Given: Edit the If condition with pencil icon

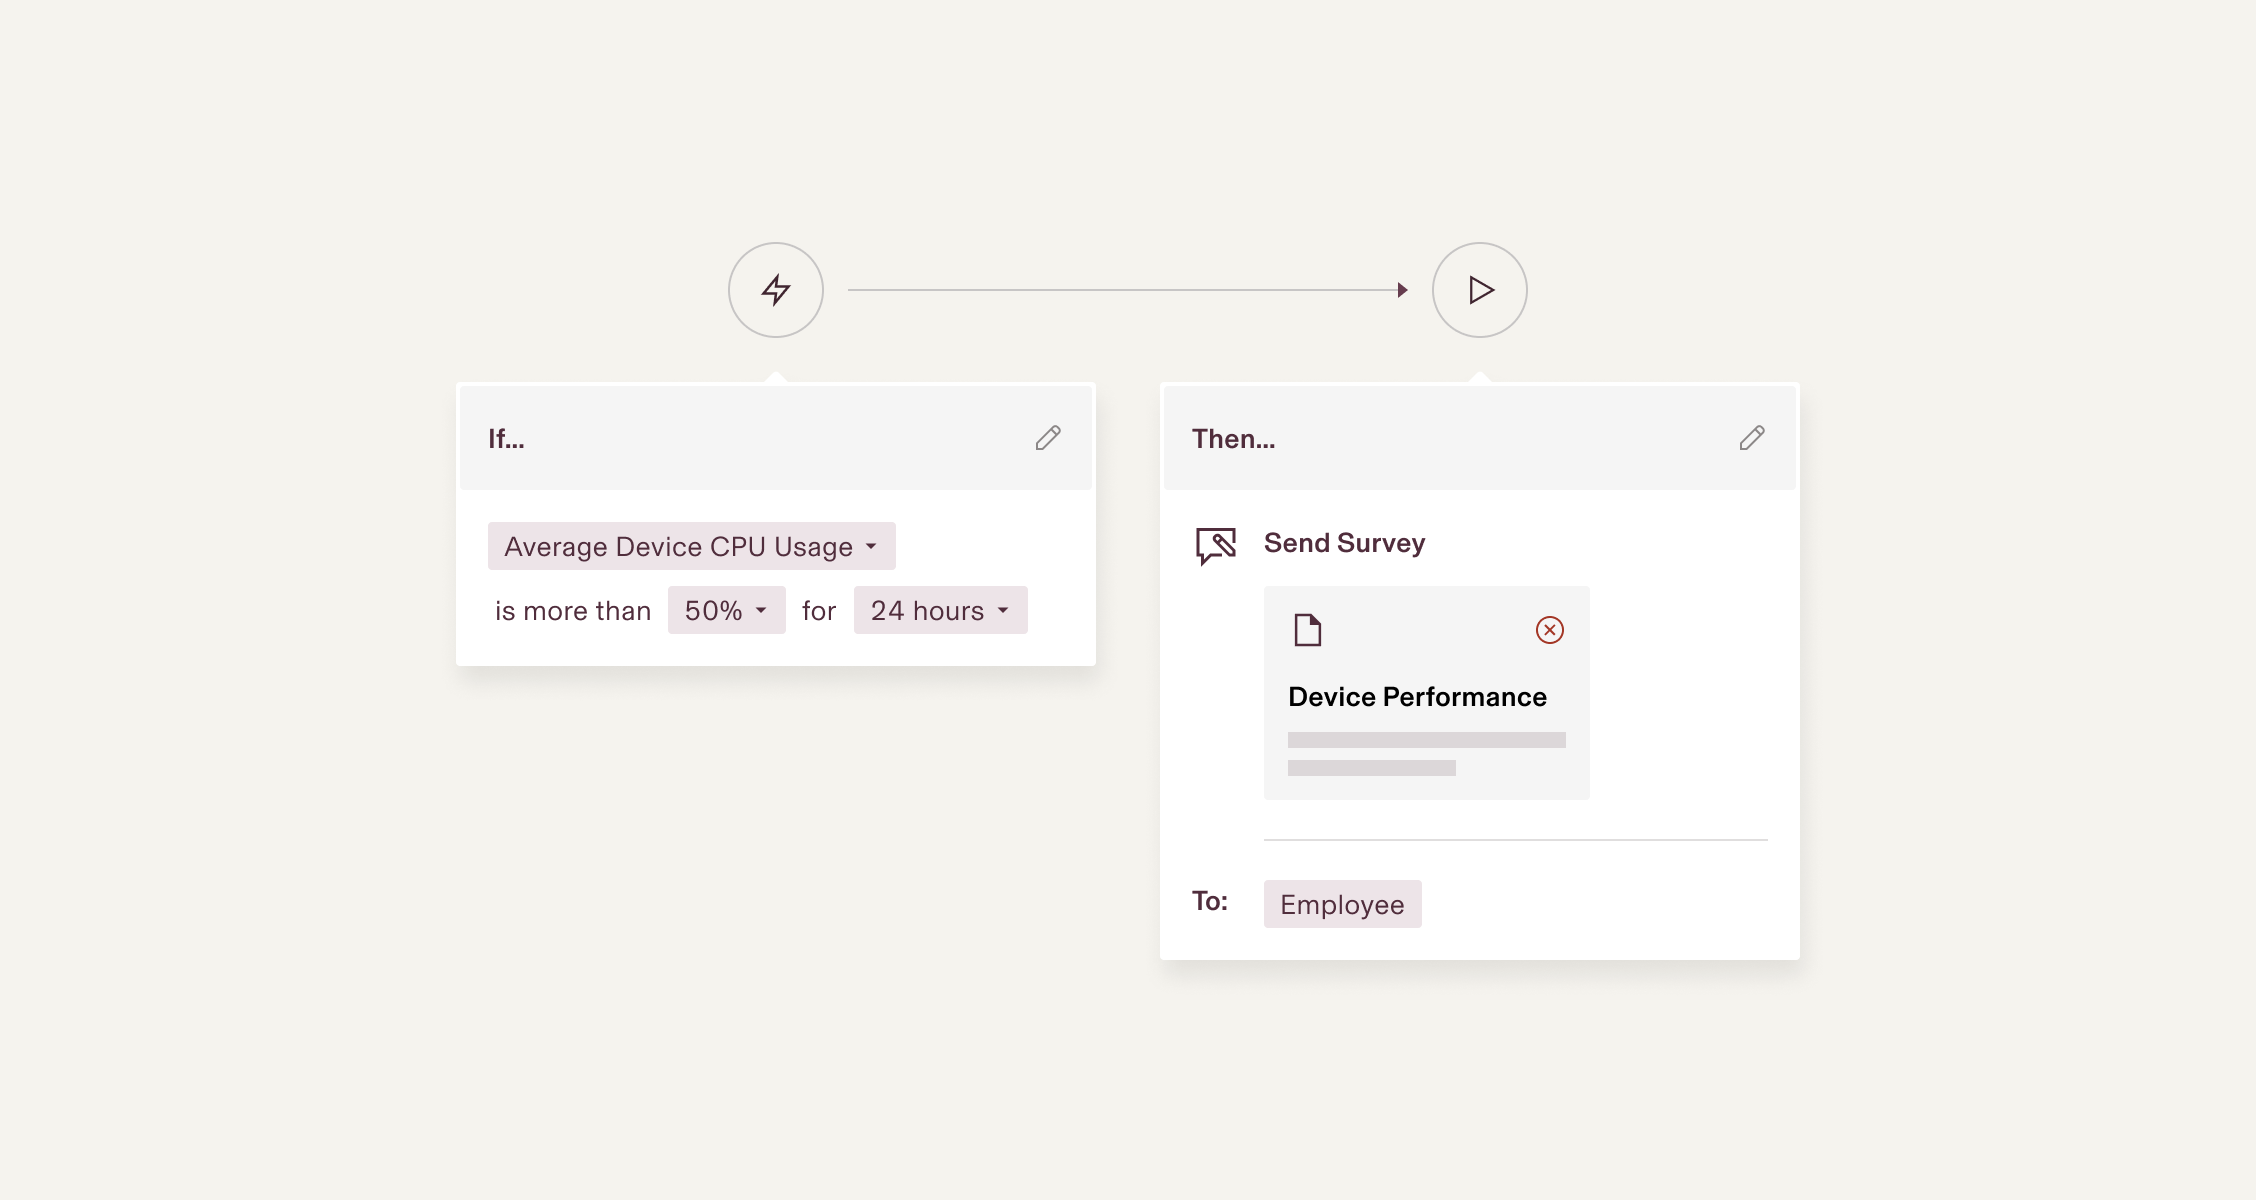Looking at the screenshot, I should (x=1048, y=438).
